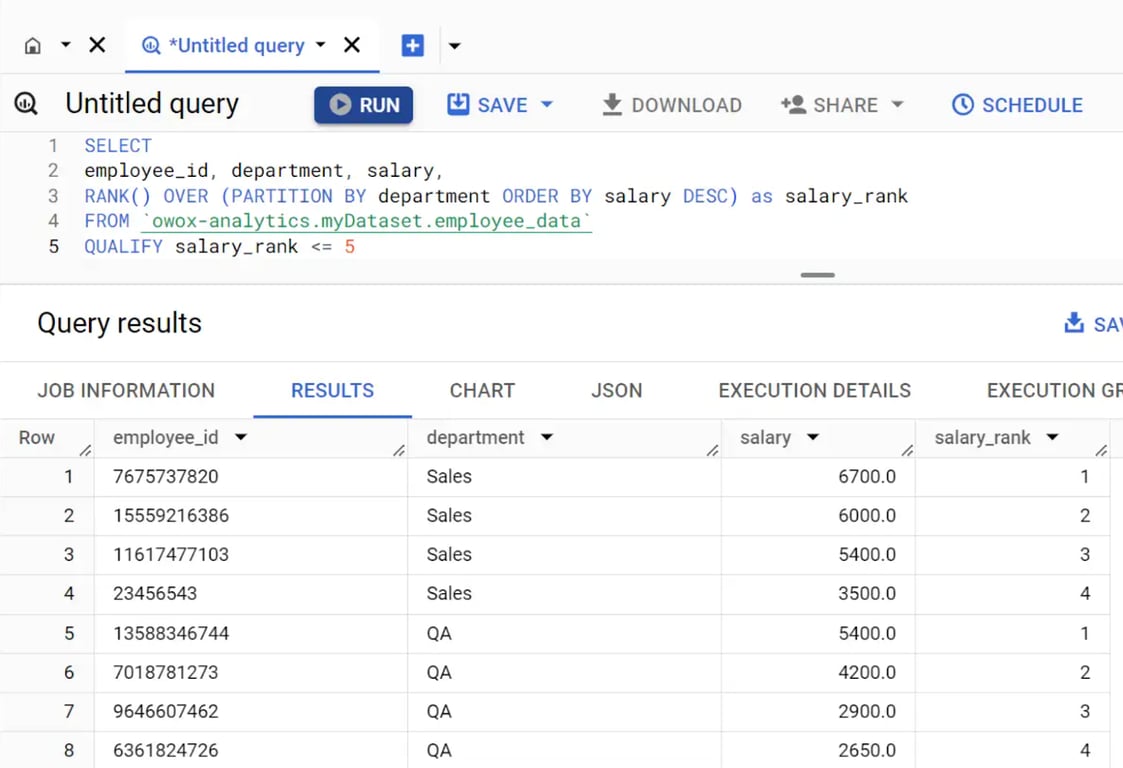Open the home tab dropdown arrow
The height and width of the screenshot is (768, 1123).
coord(65,45)
